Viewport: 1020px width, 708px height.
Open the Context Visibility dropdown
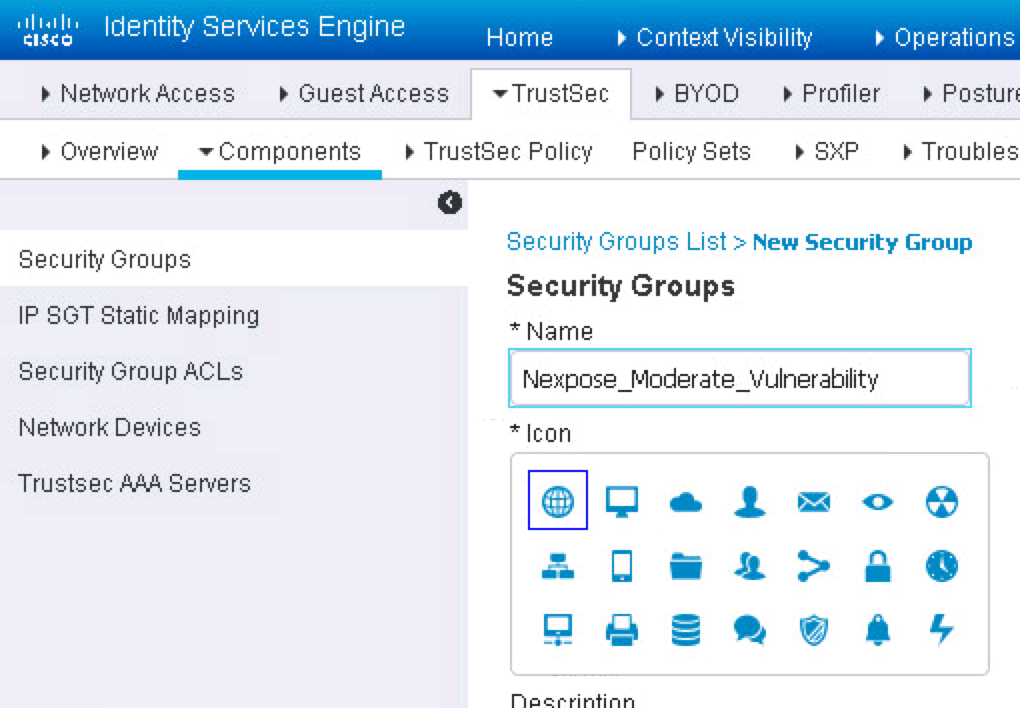click(714, 38)
